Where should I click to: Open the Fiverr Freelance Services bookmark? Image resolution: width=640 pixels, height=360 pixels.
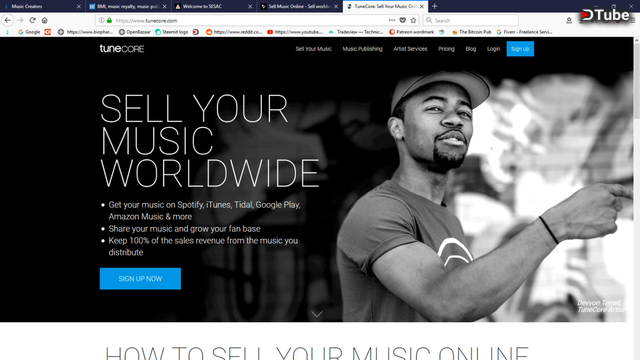pos(524,32)
